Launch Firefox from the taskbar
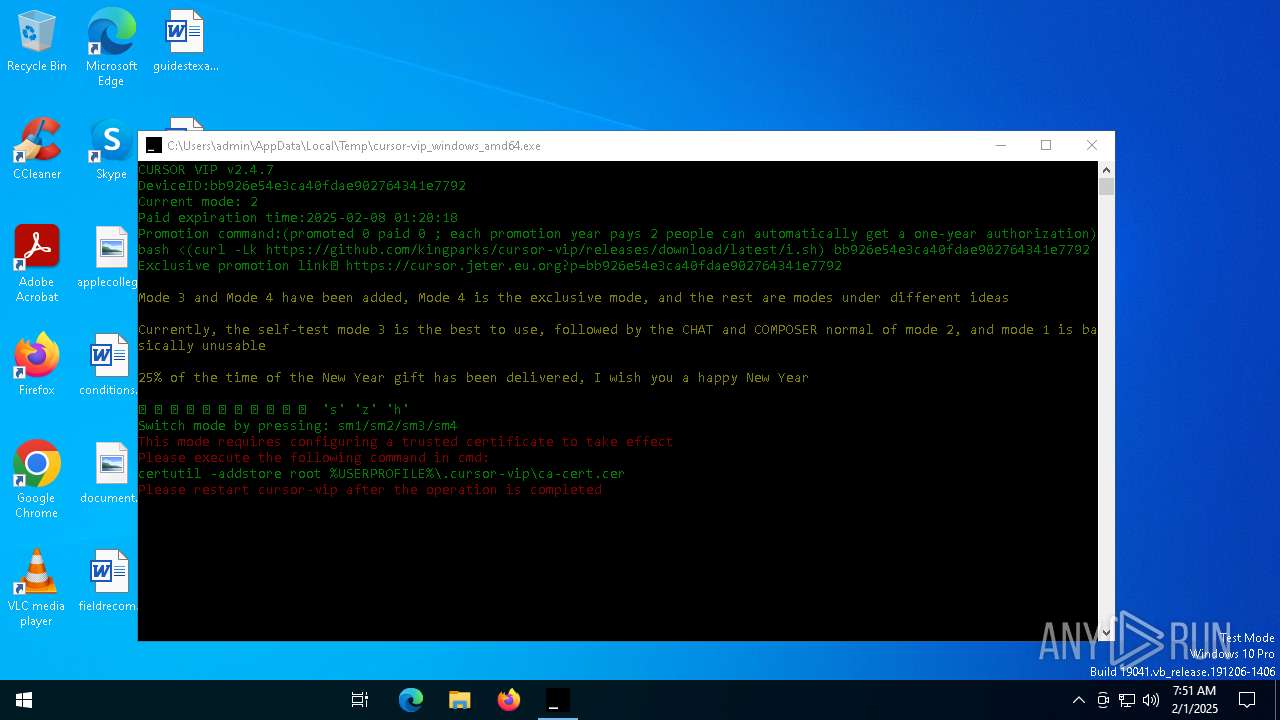This screenshot has height=720, width=1280. pos(509,700)
